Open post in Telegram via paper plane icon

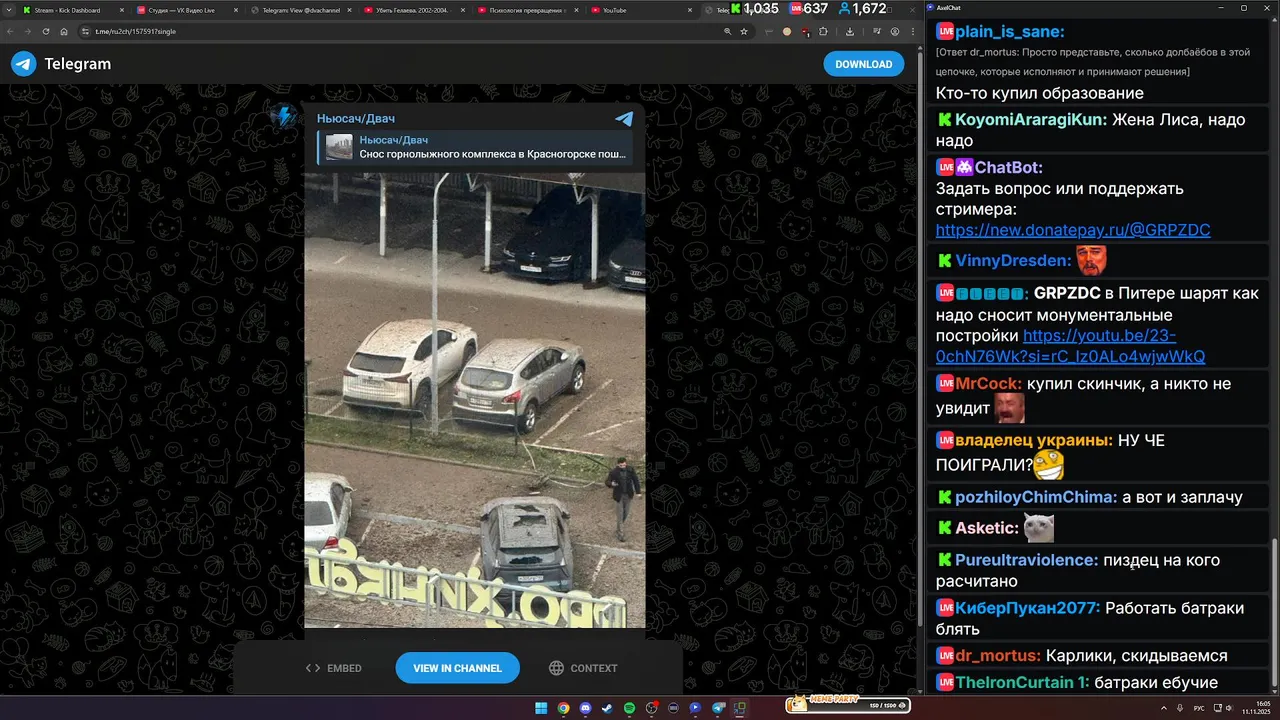tap(624, 118)
